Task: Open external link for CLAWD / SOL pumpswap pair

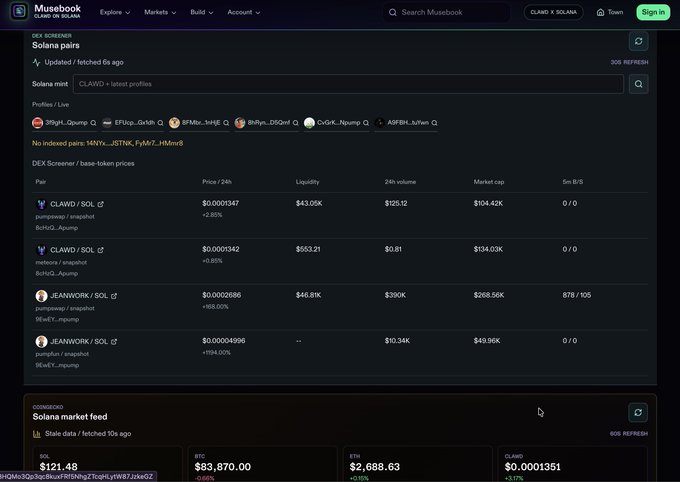Action: [x=101, y=204]
